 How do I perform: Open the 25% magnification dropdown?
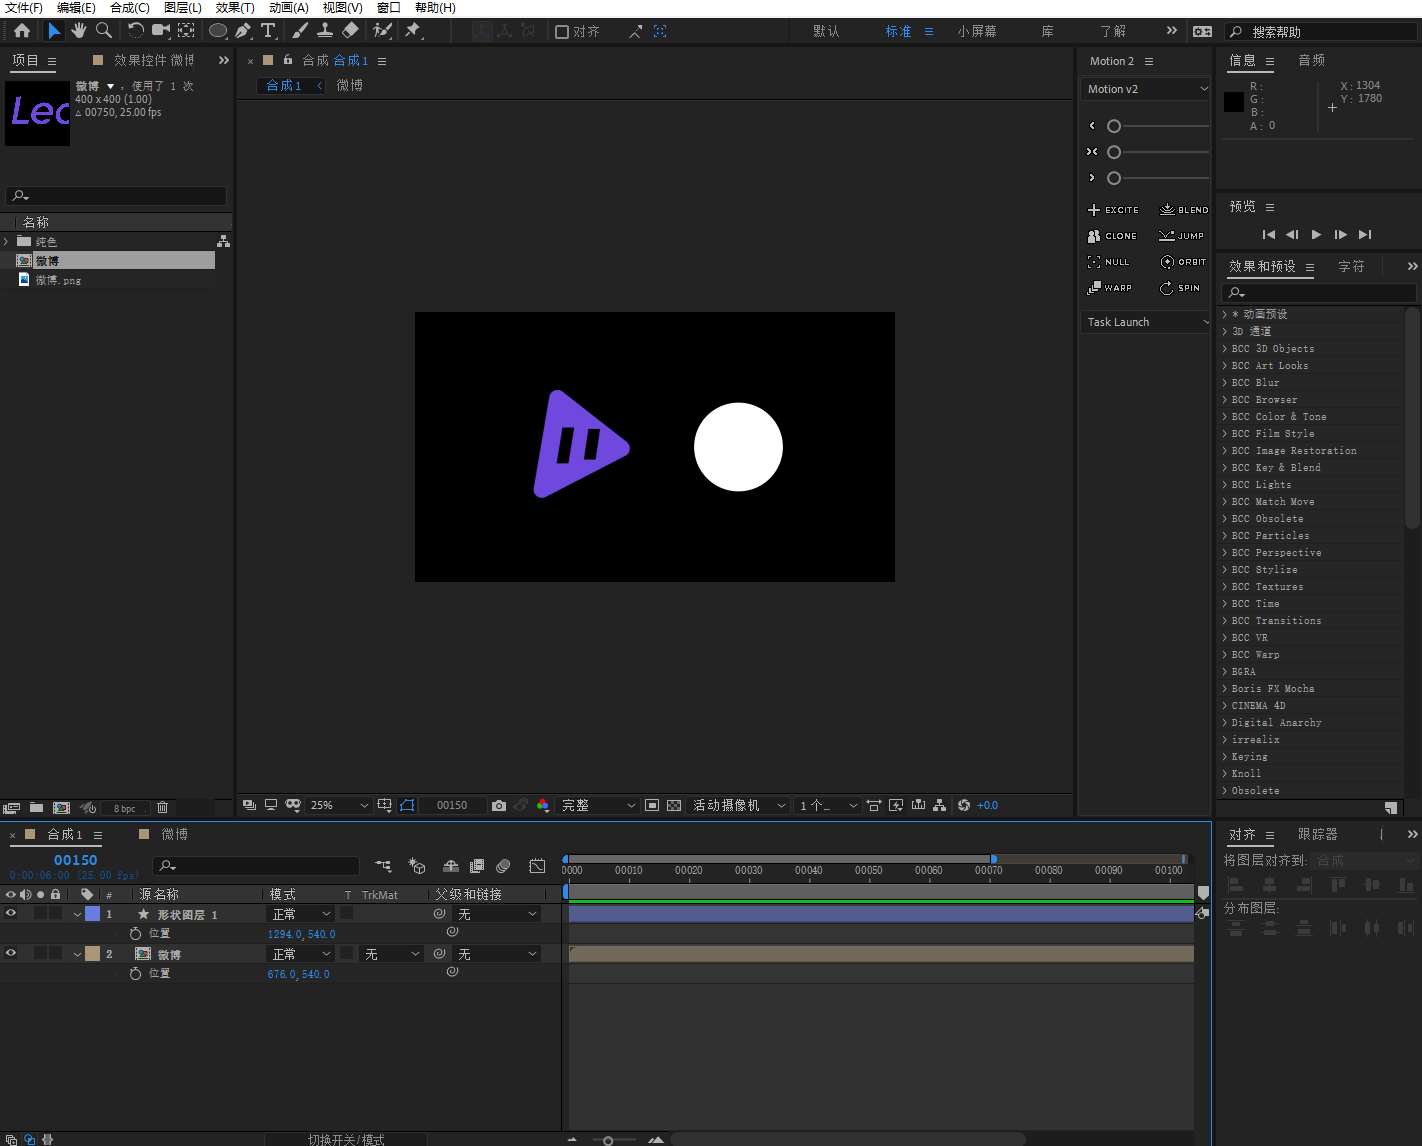click(339, 806)
